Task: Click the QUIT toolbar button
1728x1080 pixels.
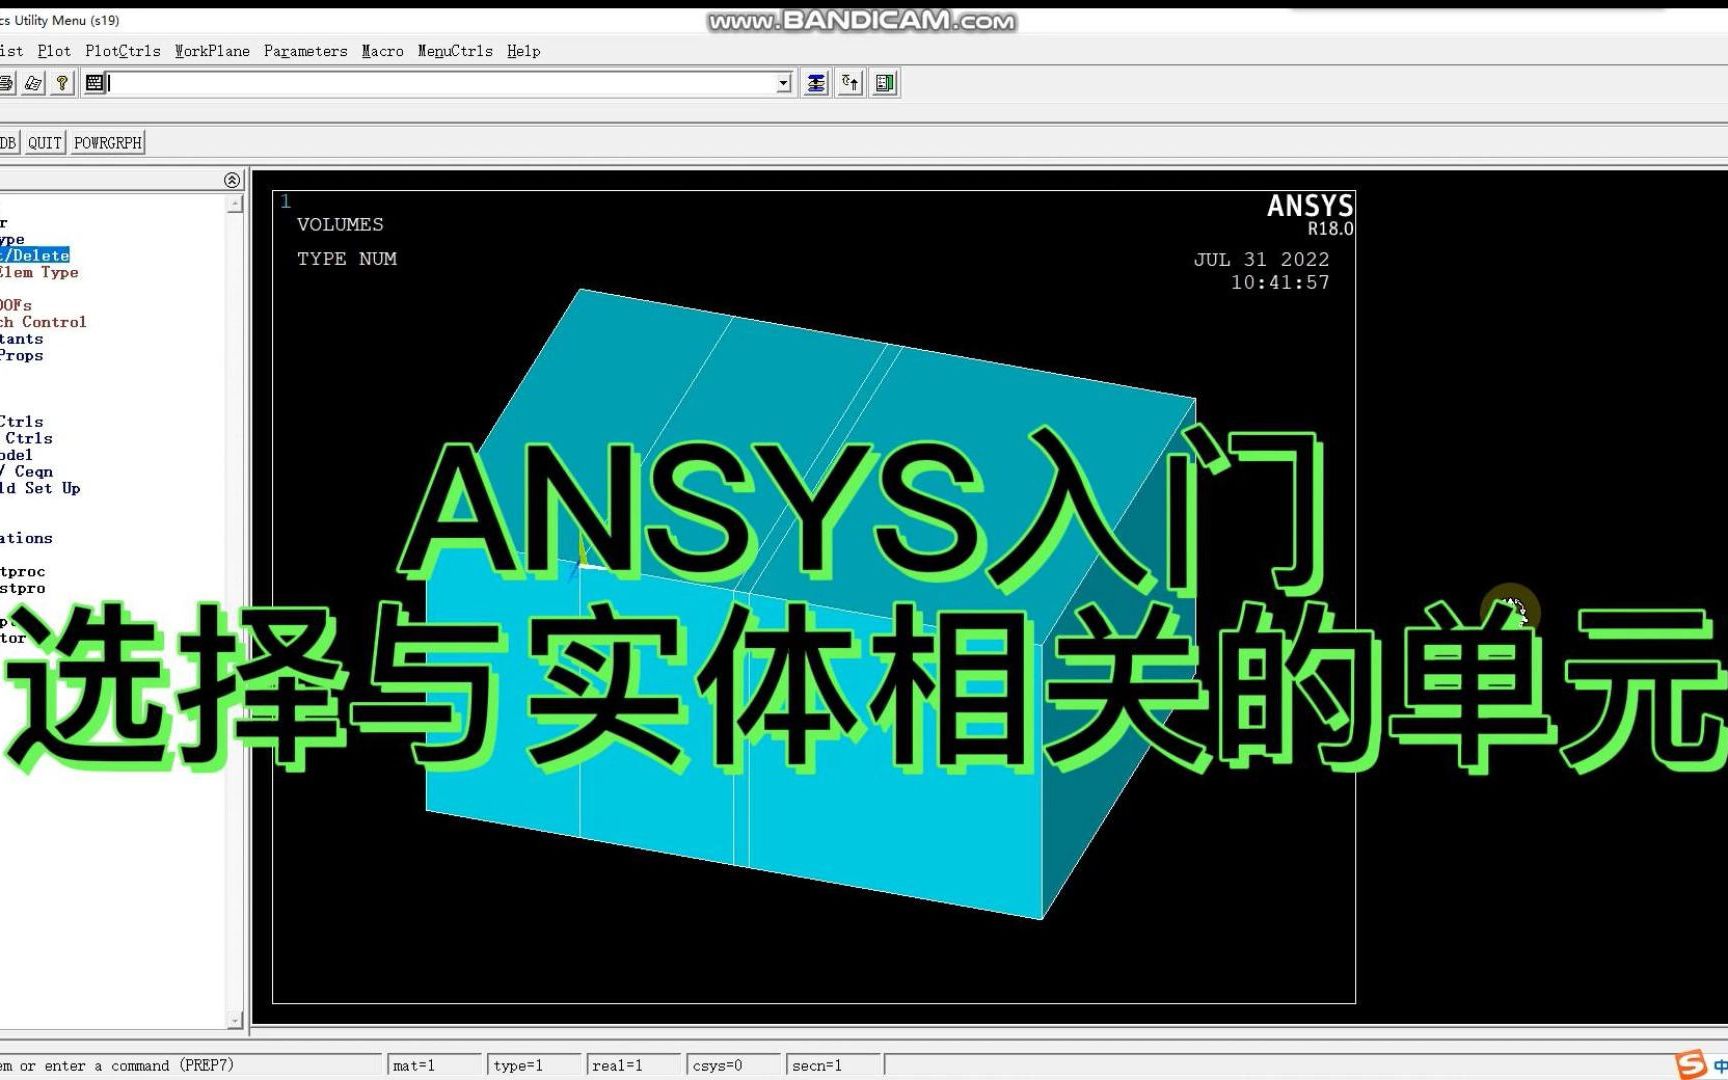Action: [45, 143]
